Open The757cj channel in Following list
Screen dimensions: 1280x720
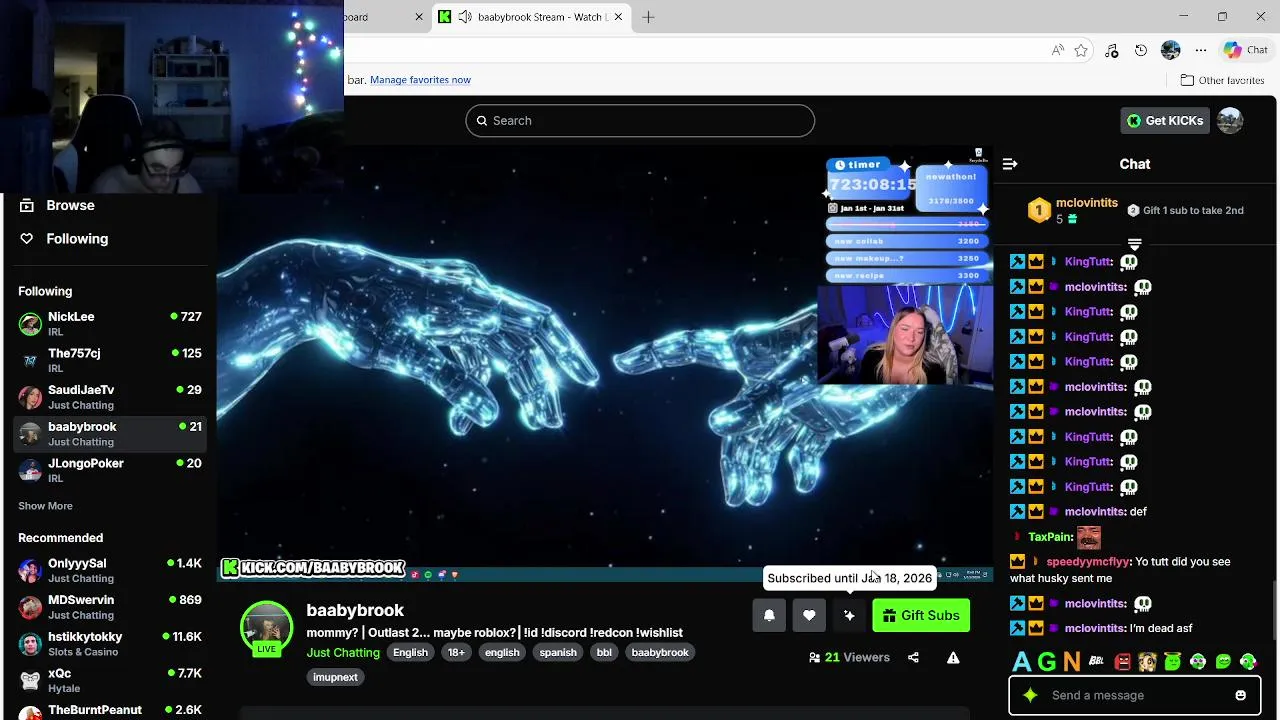[111, 360]
